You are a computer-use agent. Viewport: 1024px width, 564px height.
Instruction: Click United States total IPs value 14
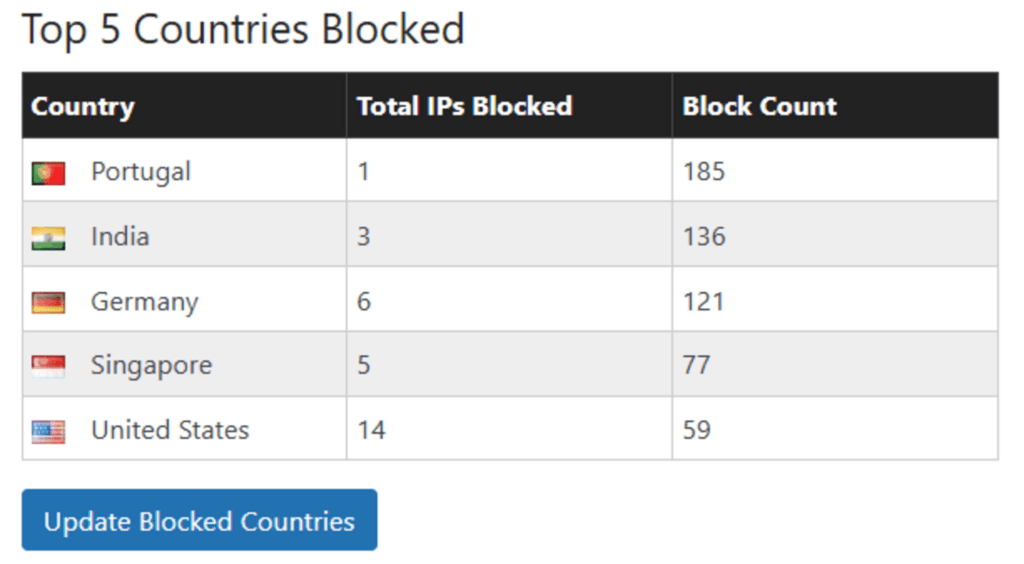[x=372, y=430]
